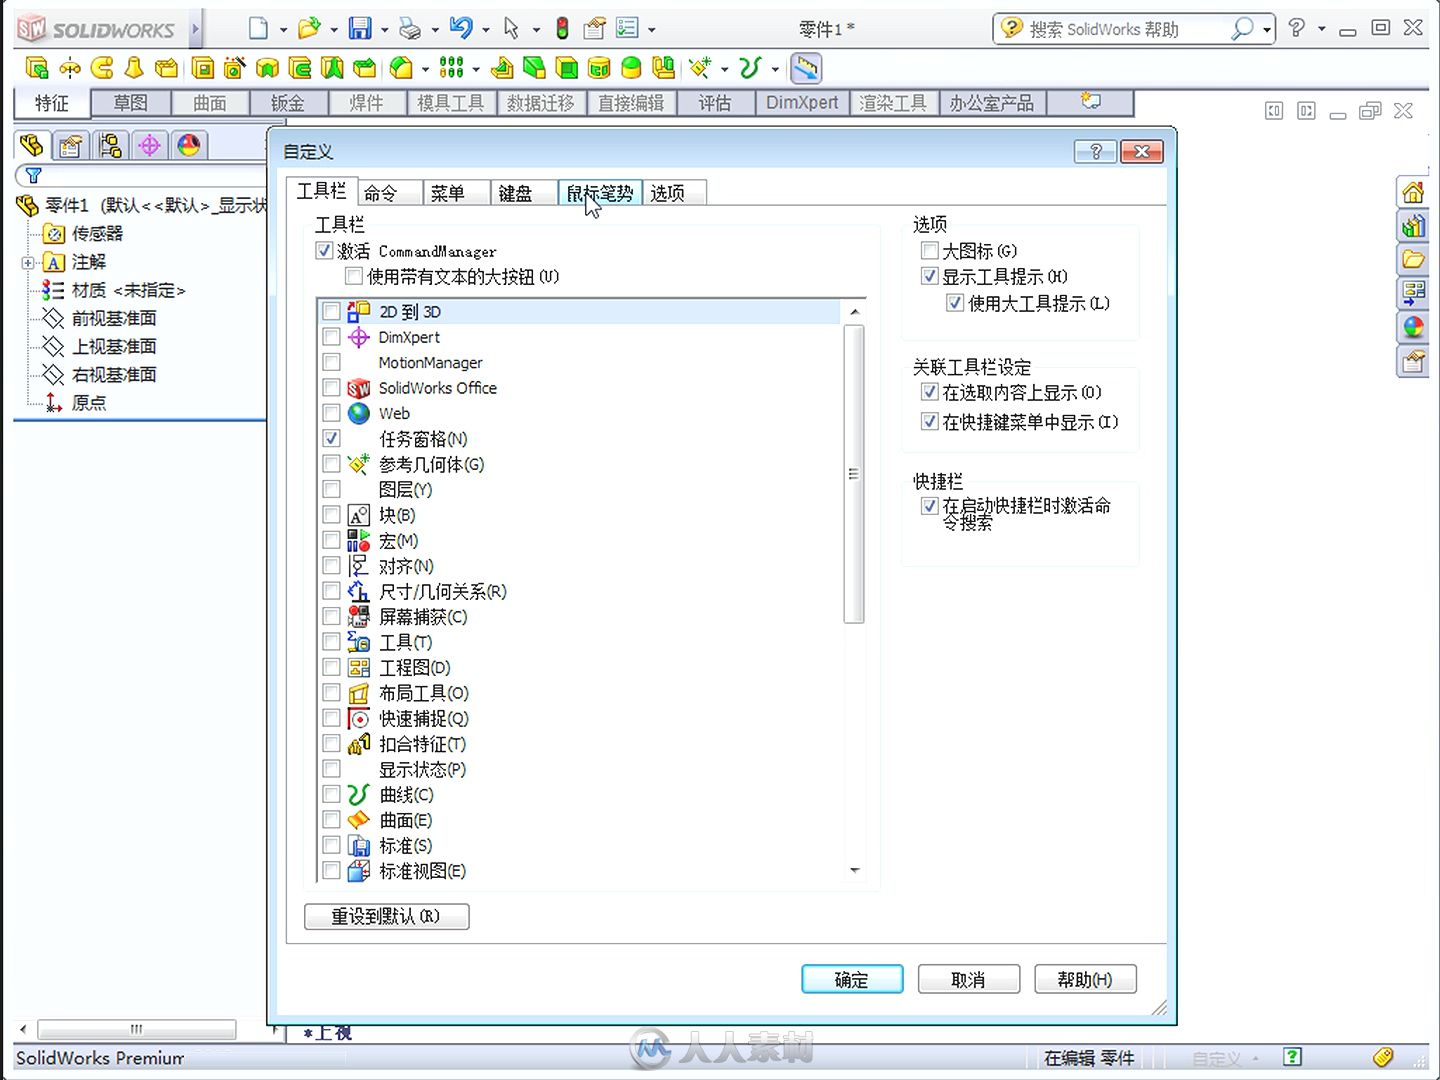Viewport: 1440px width, 1080px height.
Task: Select the Reference Geometry icon in toolbar
Action: pos(700,68)
